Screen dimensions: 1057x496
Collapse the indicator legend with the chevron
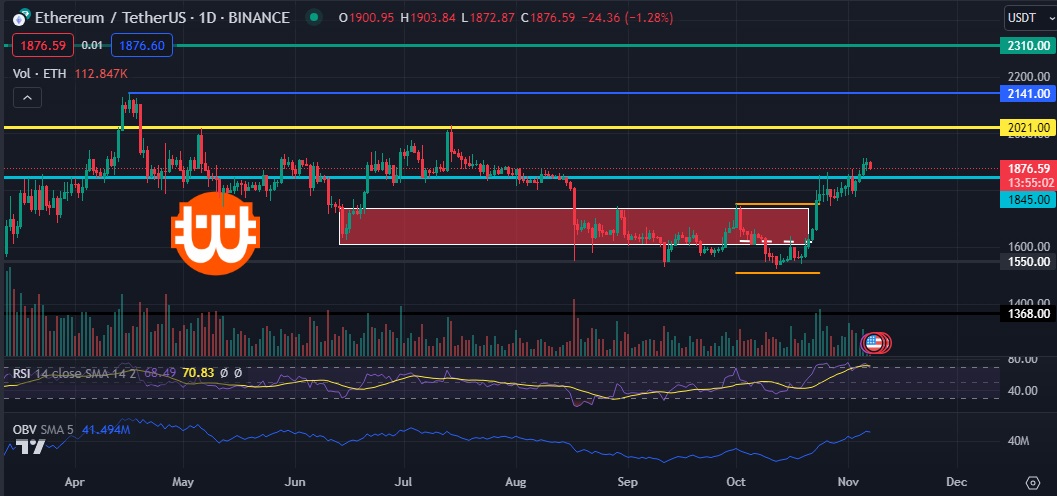pos(27,98)
